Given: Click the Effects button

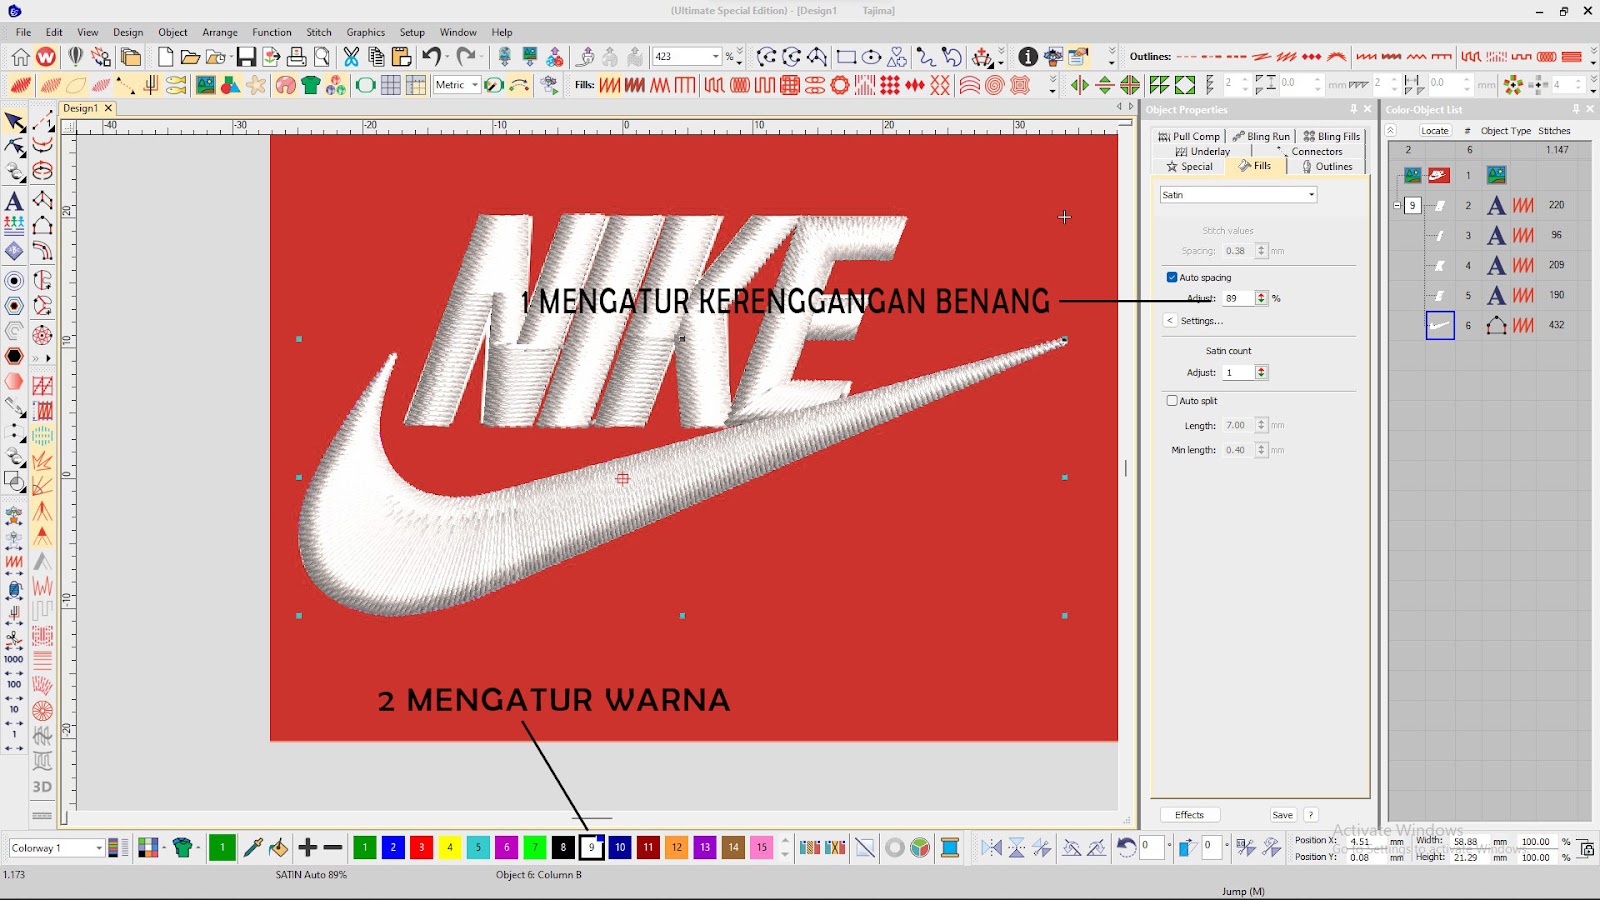Looking at the screenshot, I should (1190, 815).
